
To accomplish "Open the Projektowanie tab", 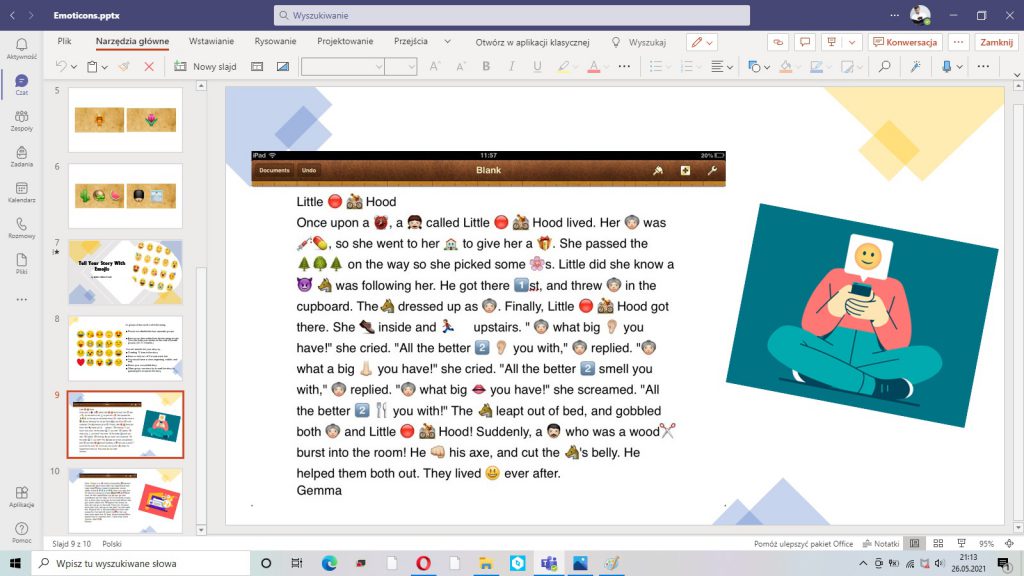I will pos(345,42).
